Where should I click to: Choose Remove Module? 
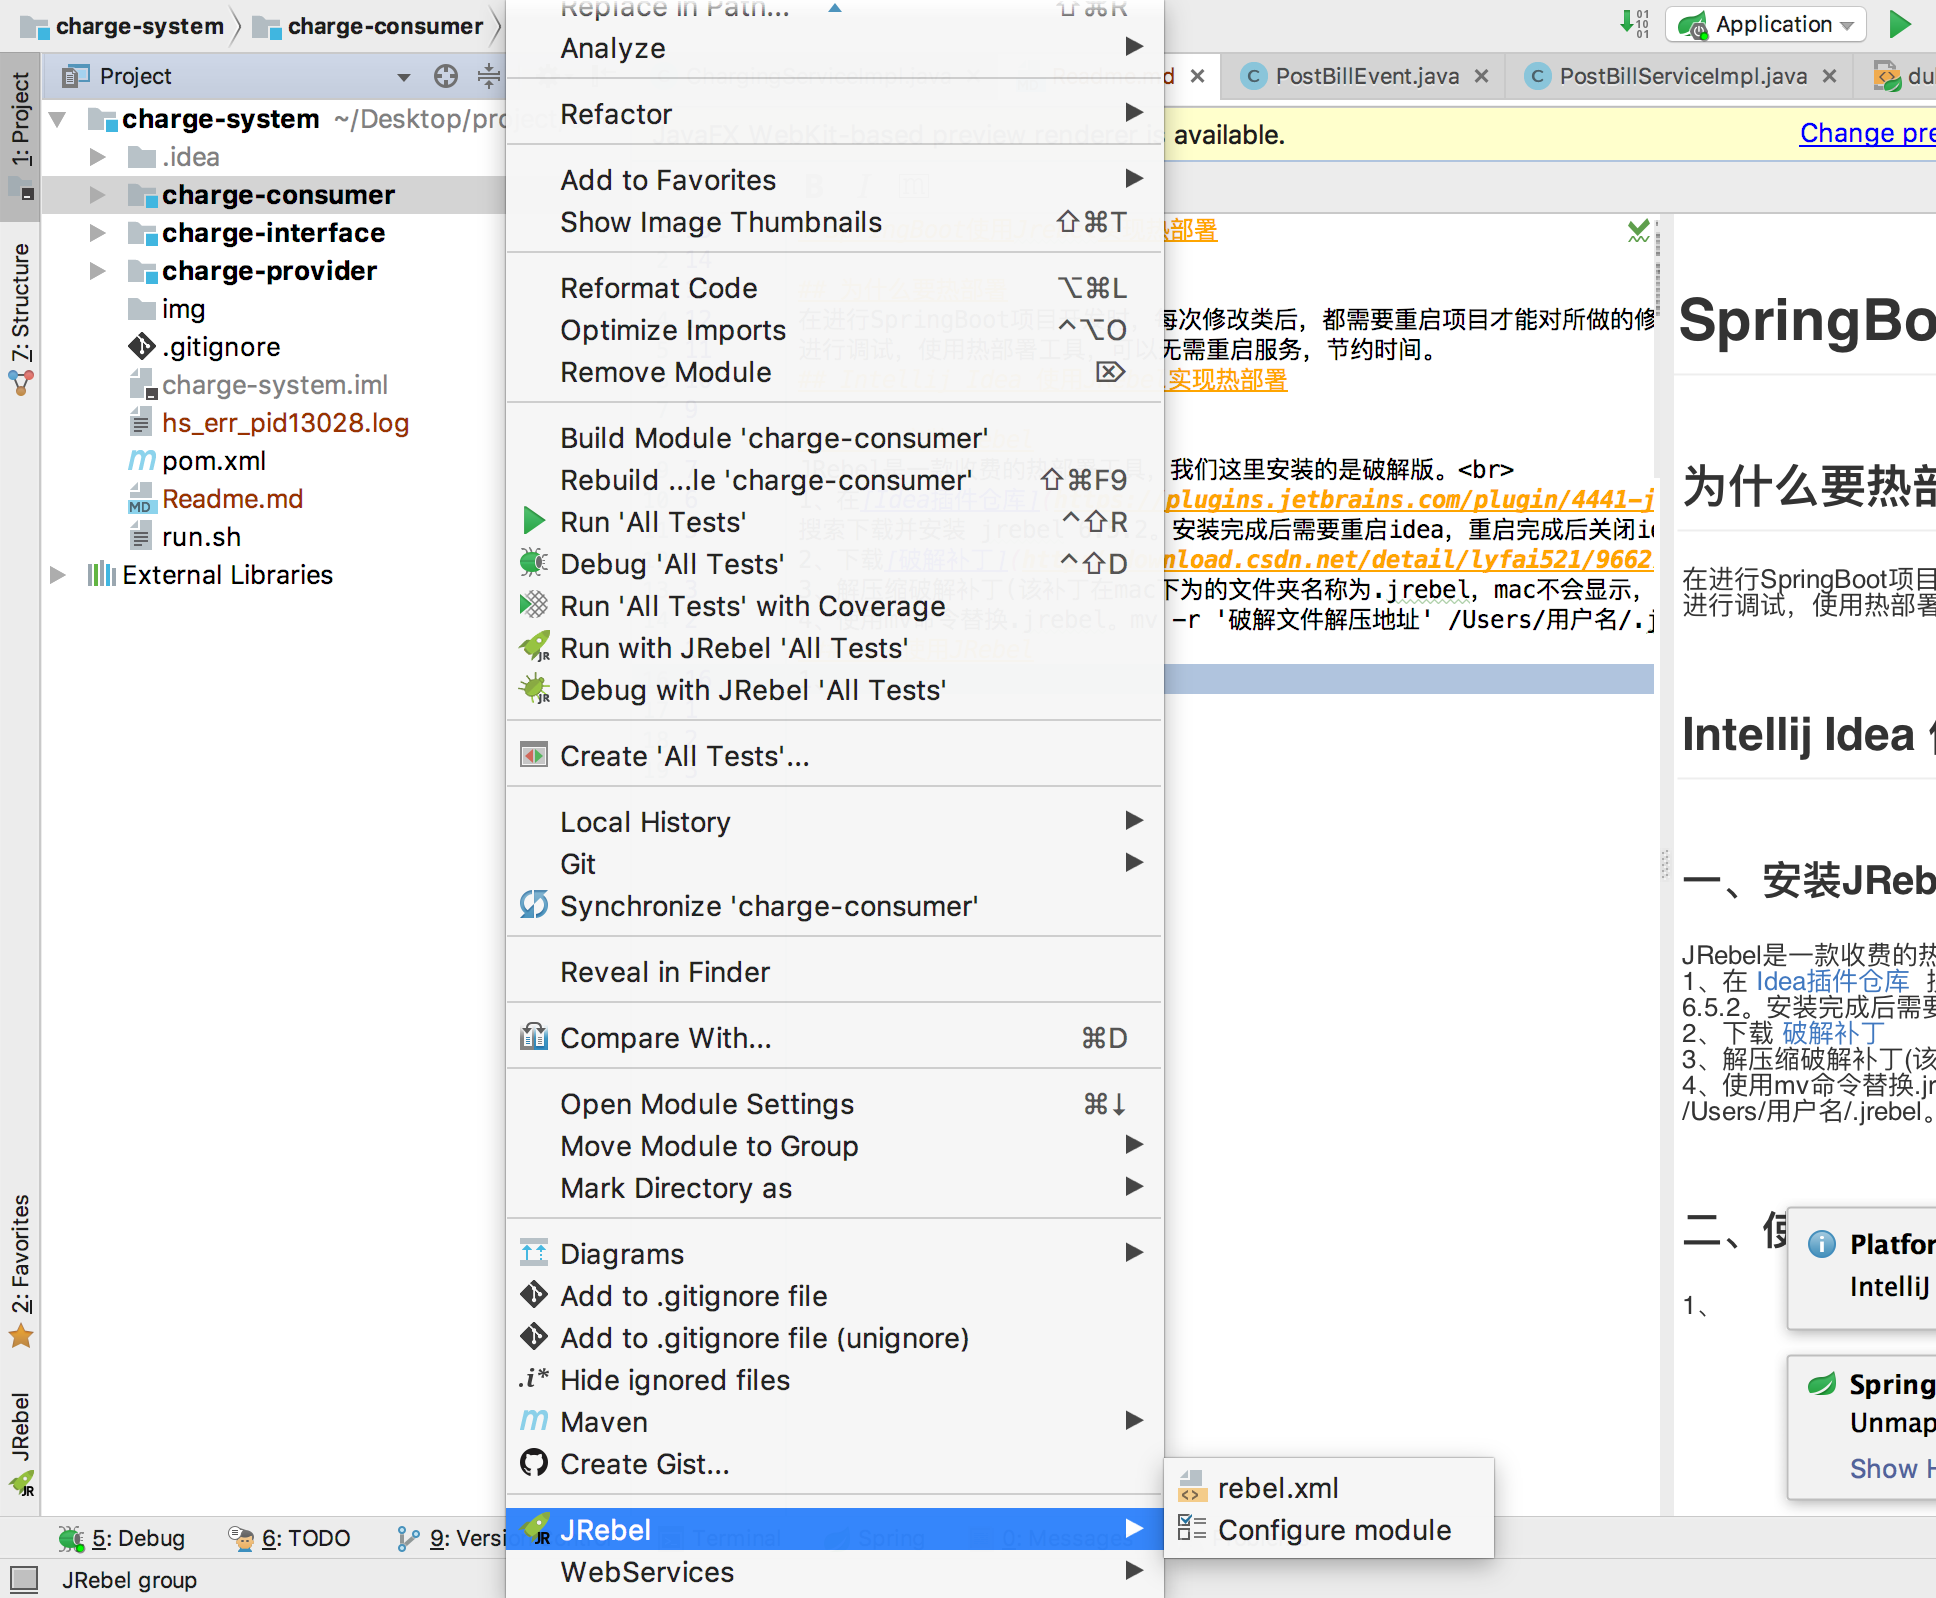coord(834,372)
